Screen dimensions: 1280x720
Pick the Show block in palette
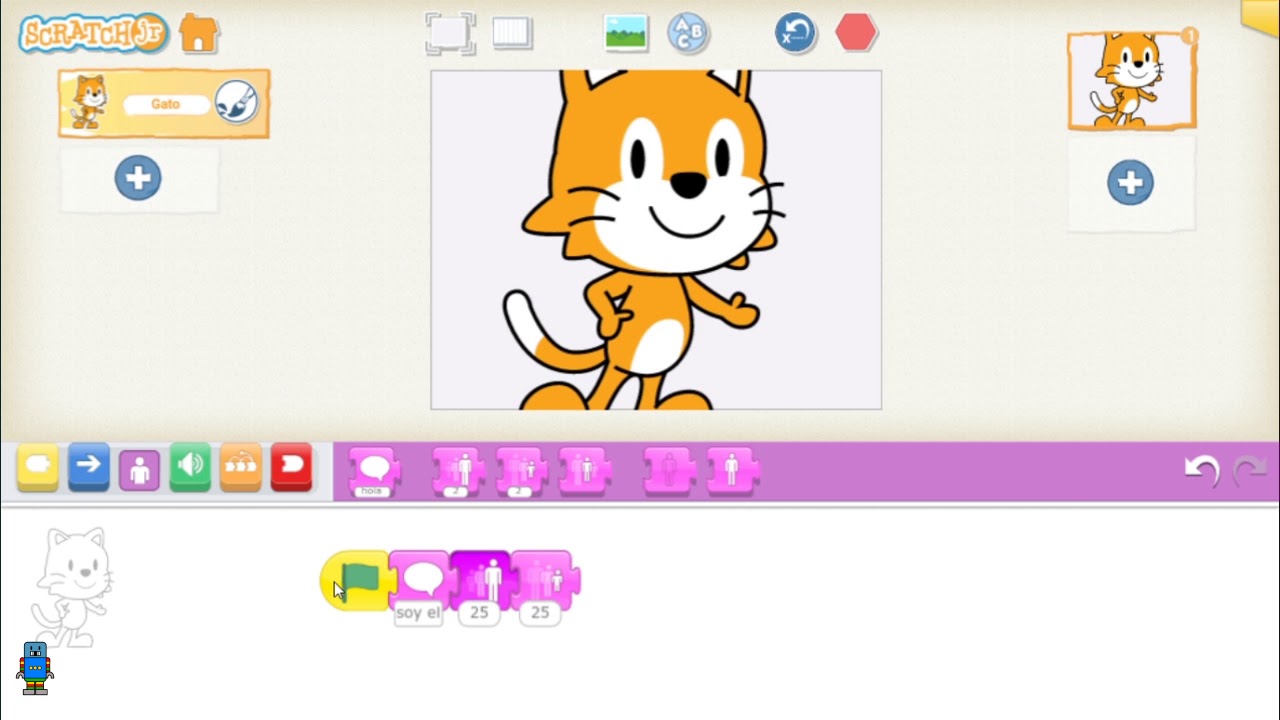coord(732,470)
